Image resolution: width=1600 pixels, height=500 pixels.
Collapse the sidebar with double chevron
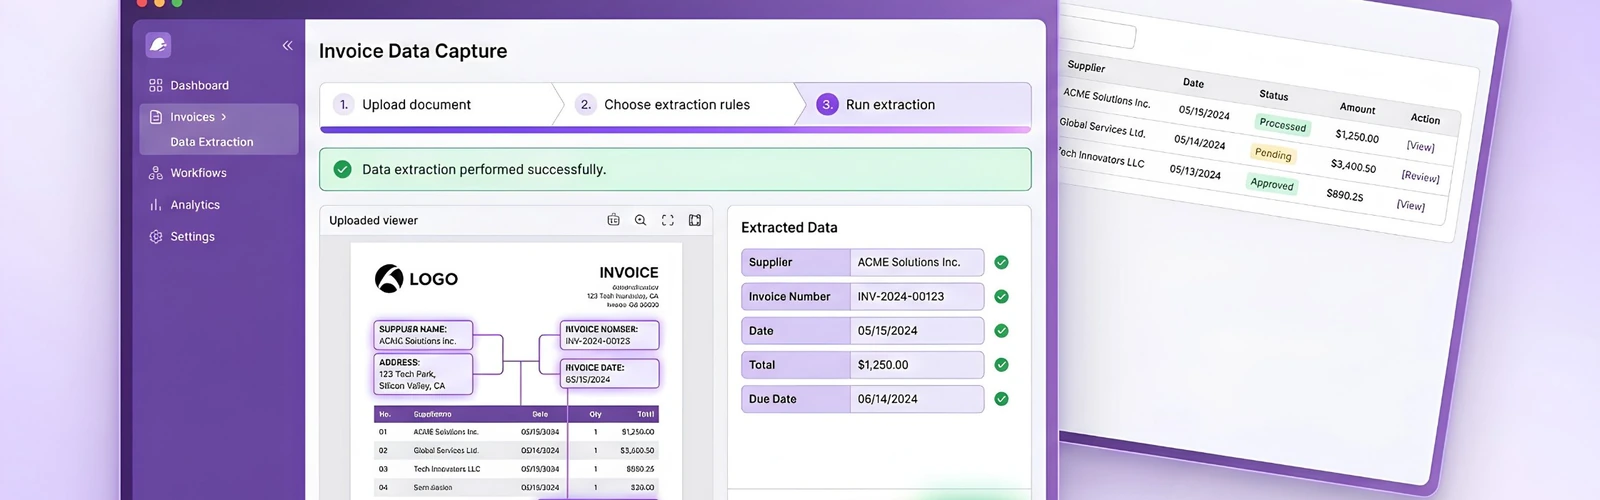coord(287,45)
